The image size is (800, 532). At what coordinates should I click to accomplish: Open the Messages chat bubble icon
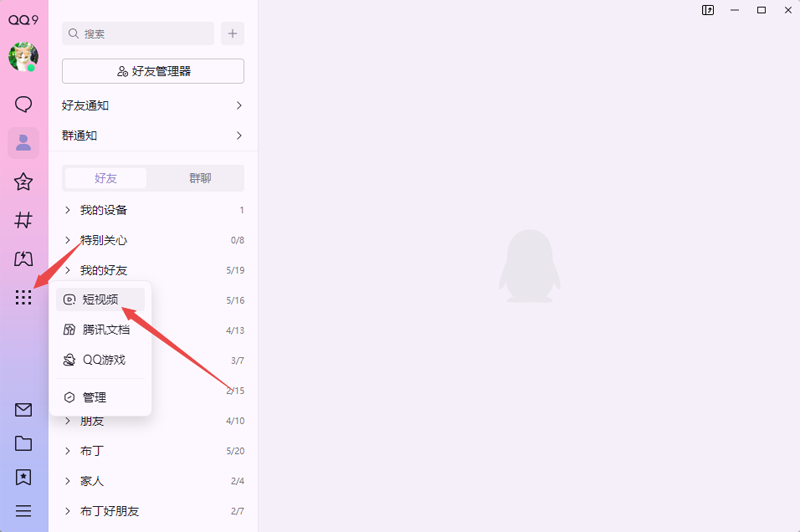click(23, 105)
